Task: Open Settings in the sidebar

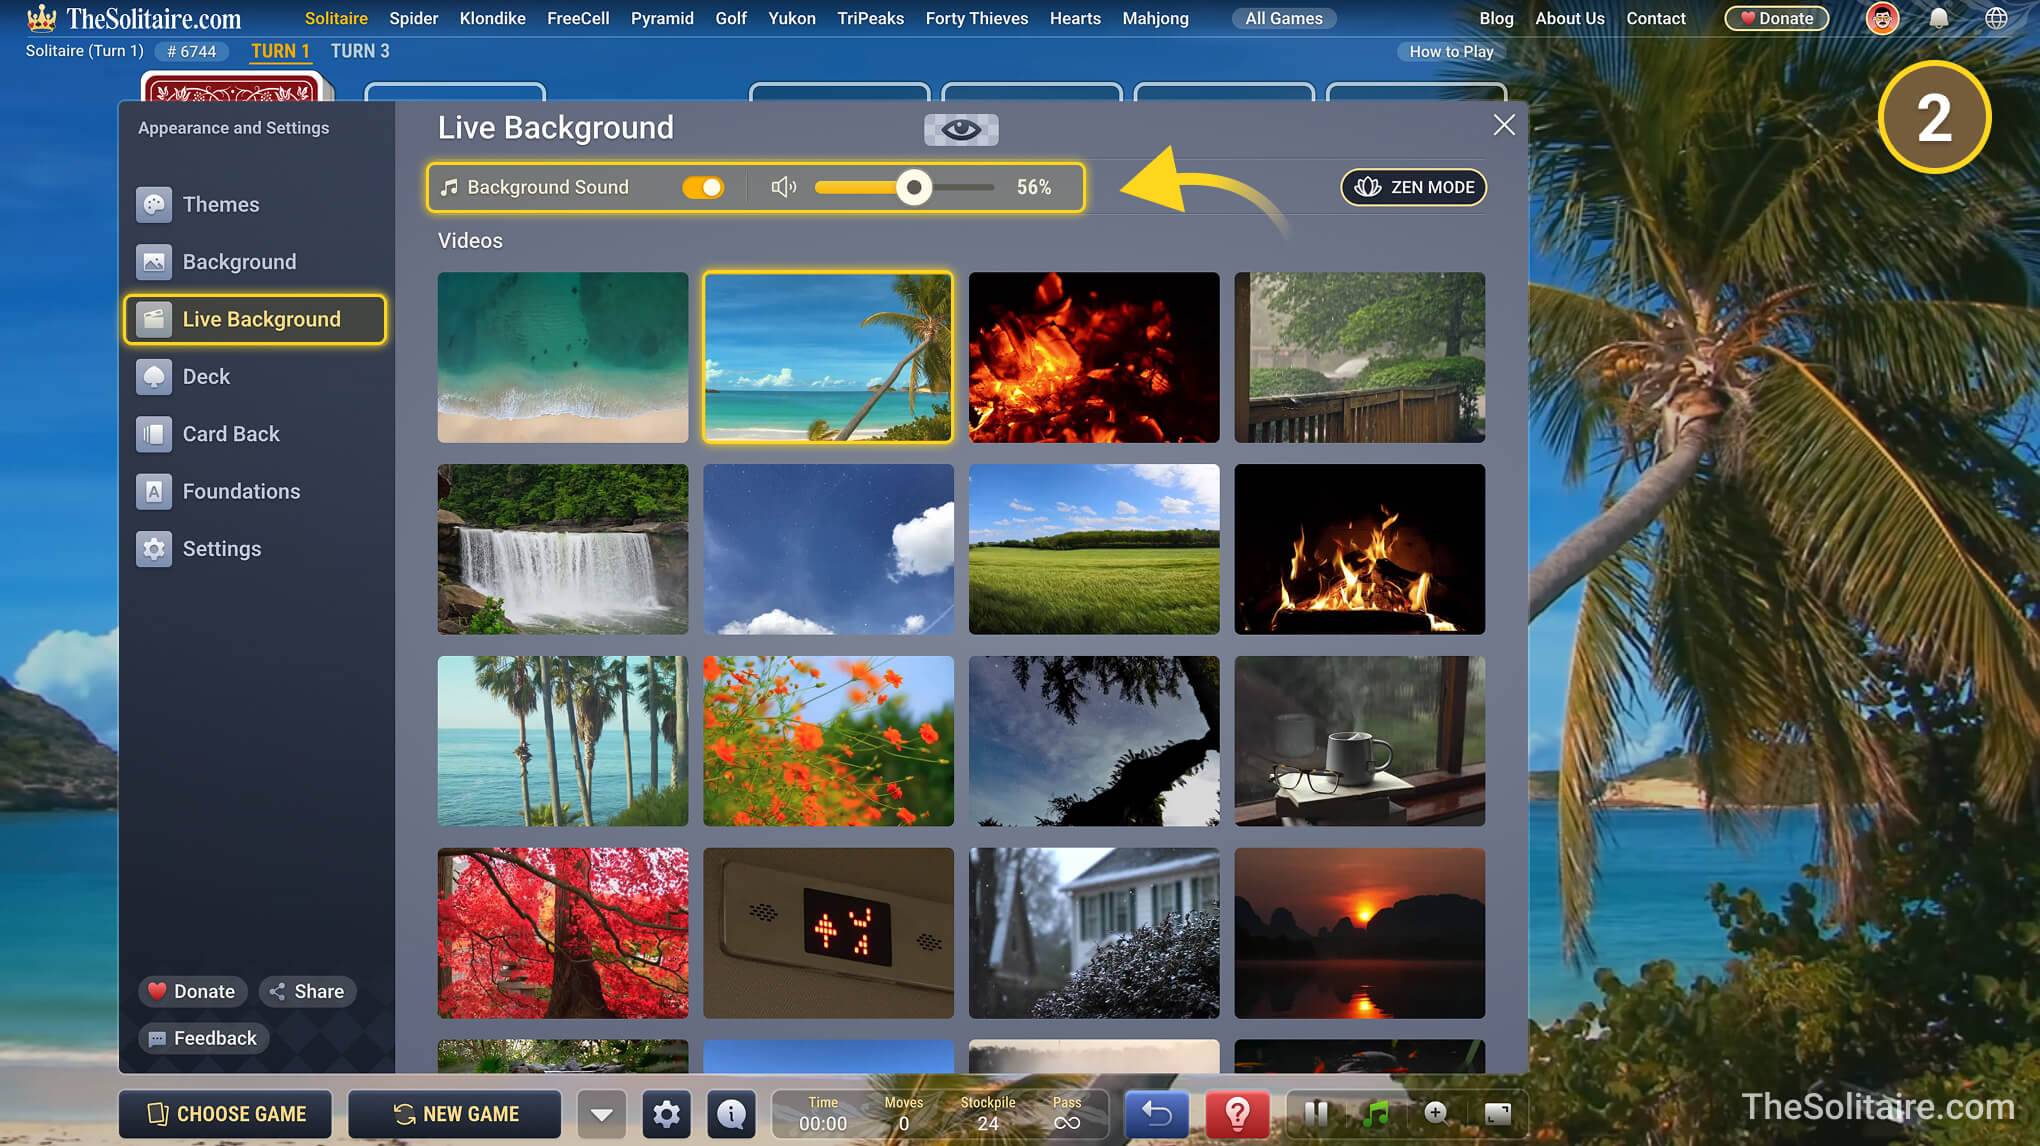Action: tap(199, 549)
